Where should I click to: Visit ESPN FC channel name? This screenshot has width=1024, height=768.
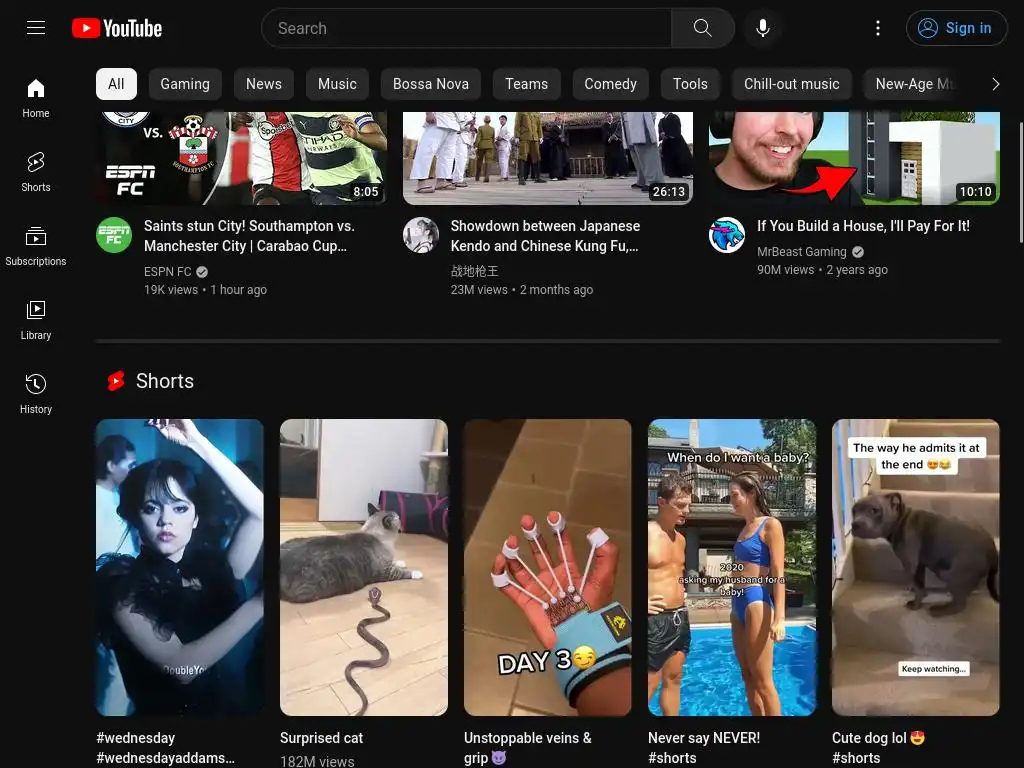[x=168, y=271]
